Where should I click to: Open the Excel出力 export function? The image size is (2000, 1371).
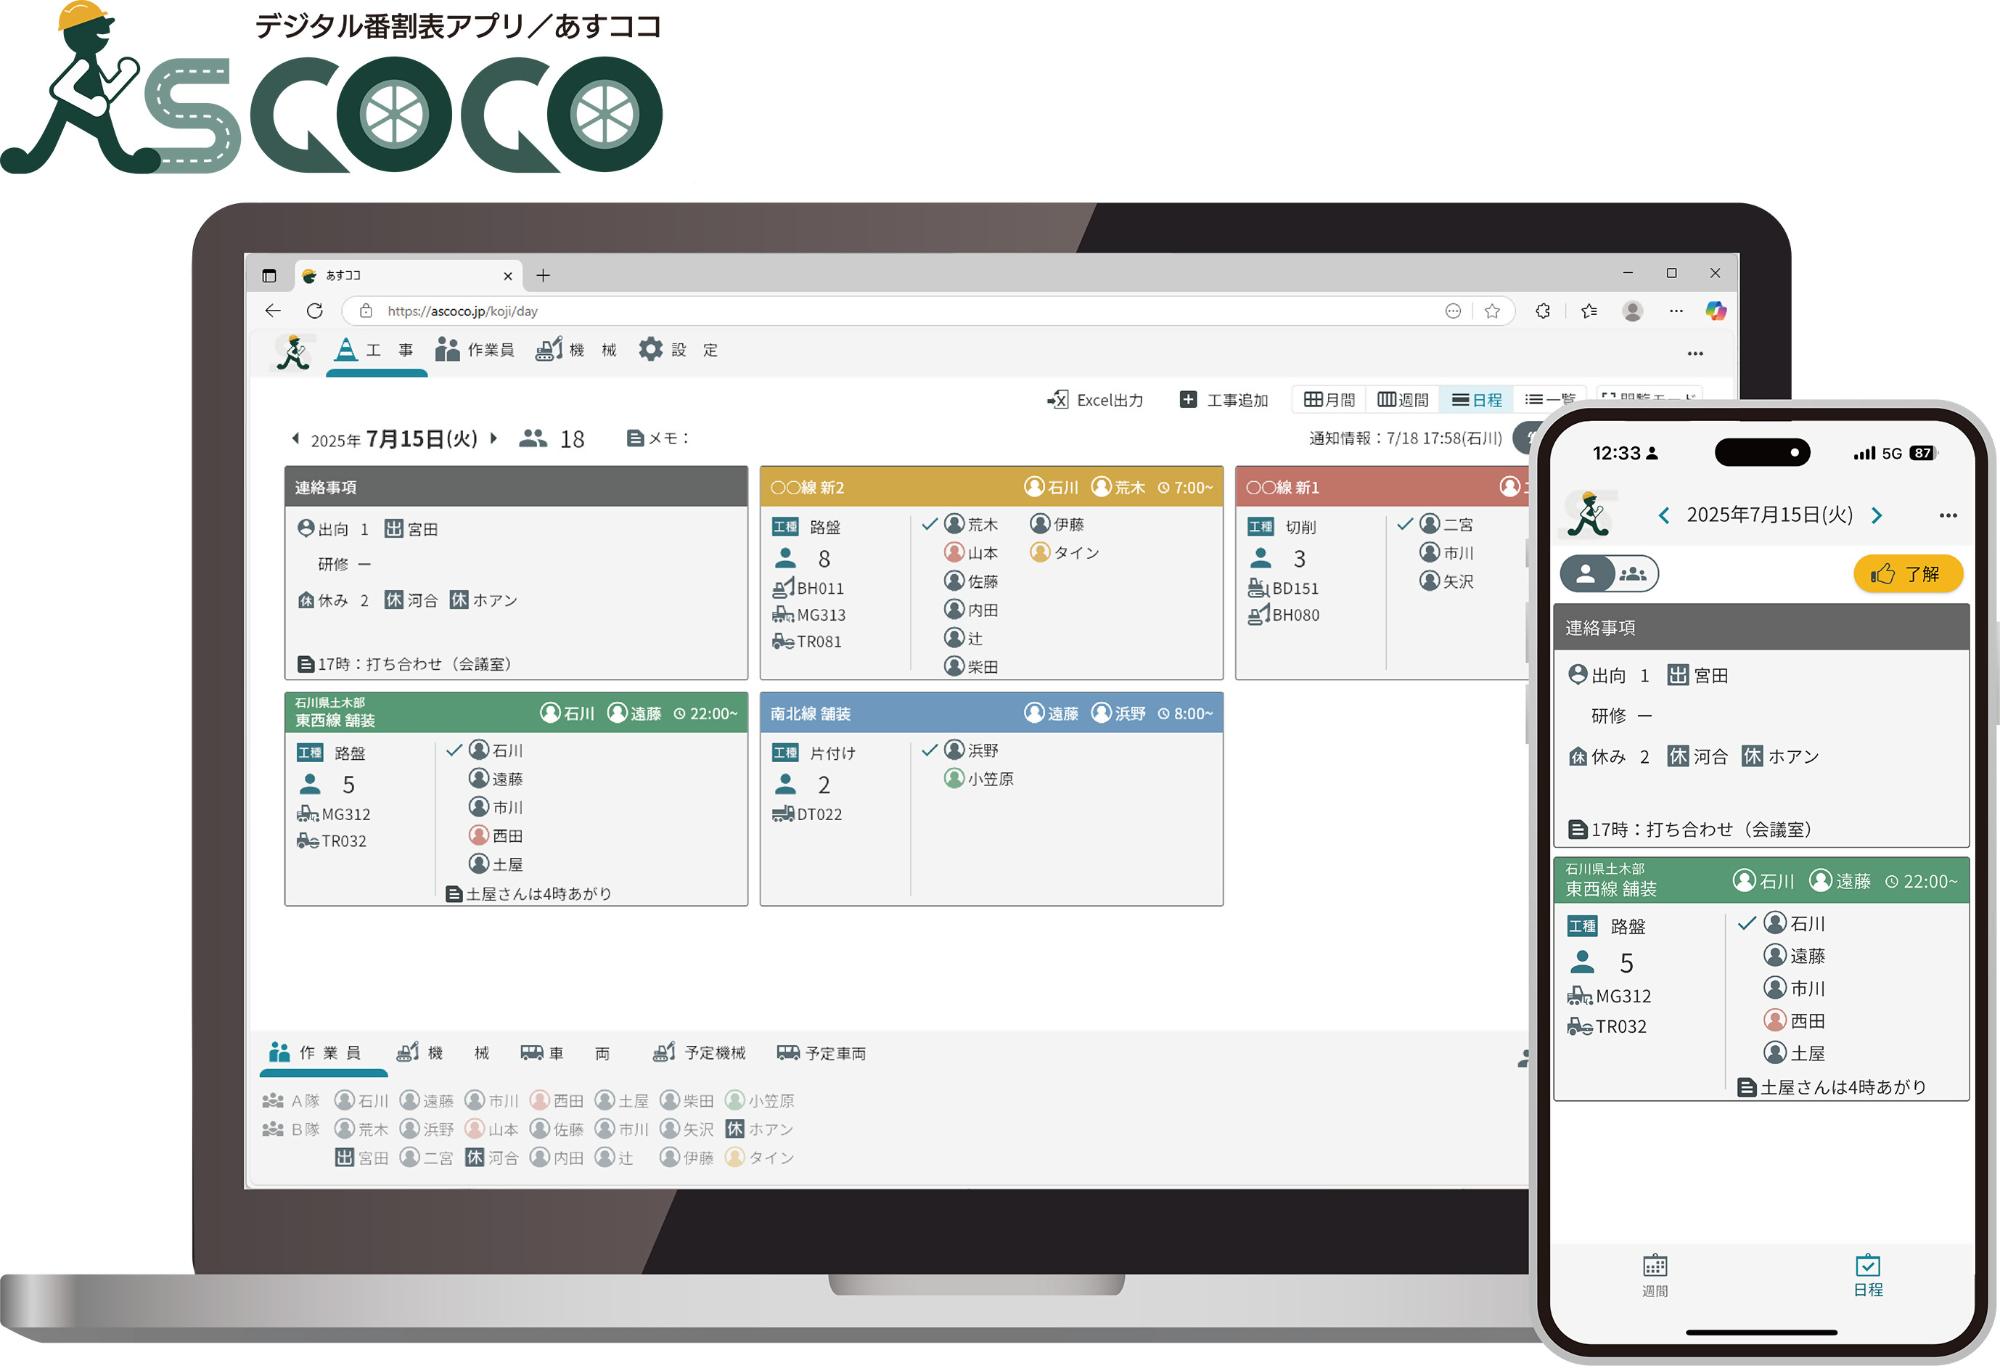point(1095,399)
